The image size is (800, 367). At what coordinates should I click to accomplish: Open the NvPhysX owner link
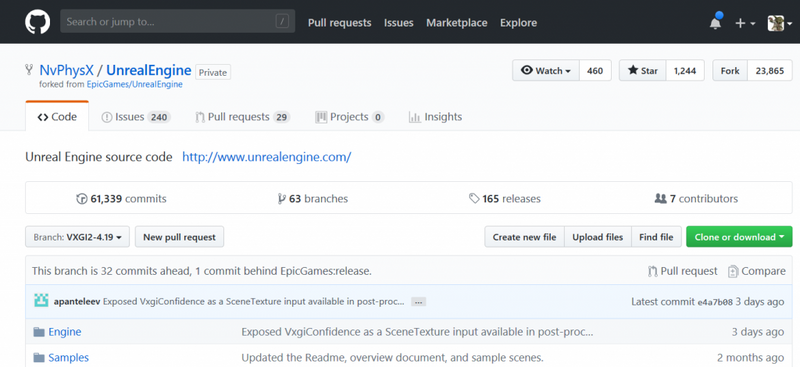tap(66, 70)
